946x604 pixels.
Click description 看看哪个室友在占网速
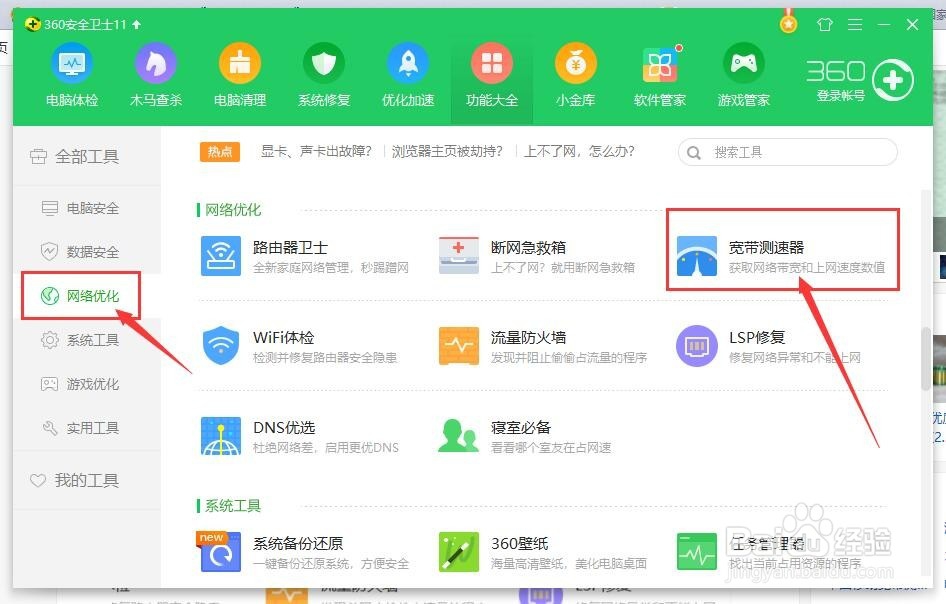pyautogui.click(x=551, y=448)
